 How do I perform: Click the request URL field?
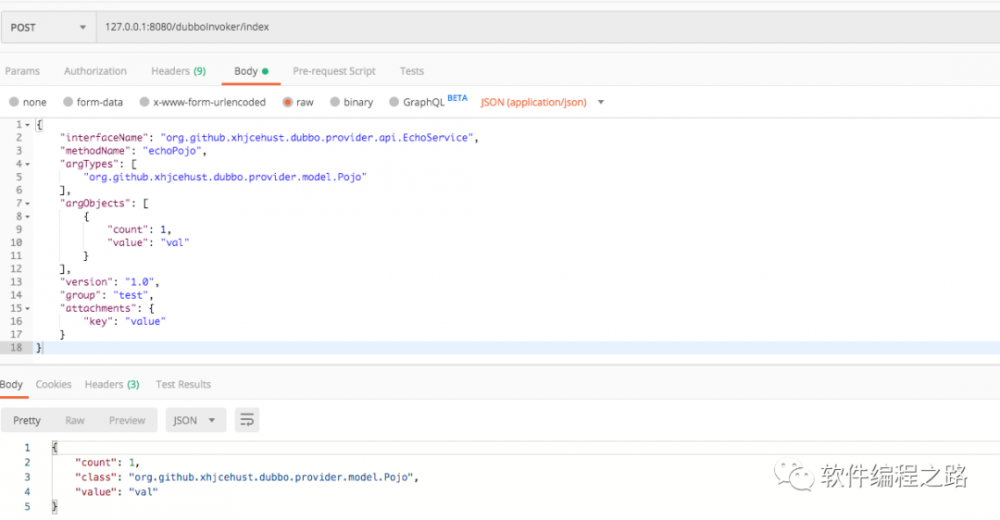coord(548,27)
